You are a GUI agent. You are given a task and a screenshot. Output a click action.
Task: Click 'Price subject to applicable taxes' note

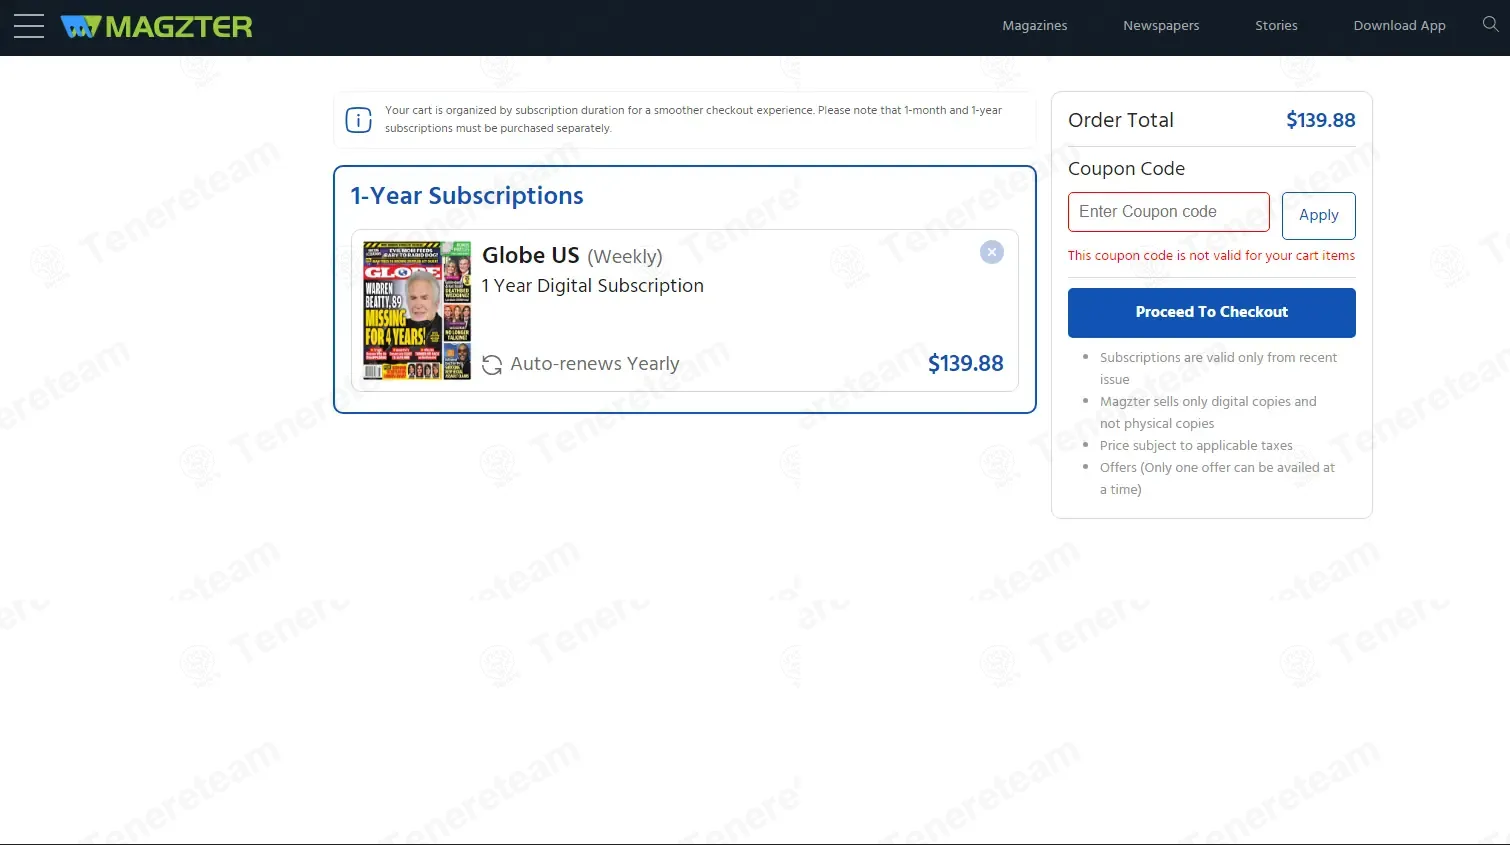coord(1196,446)
